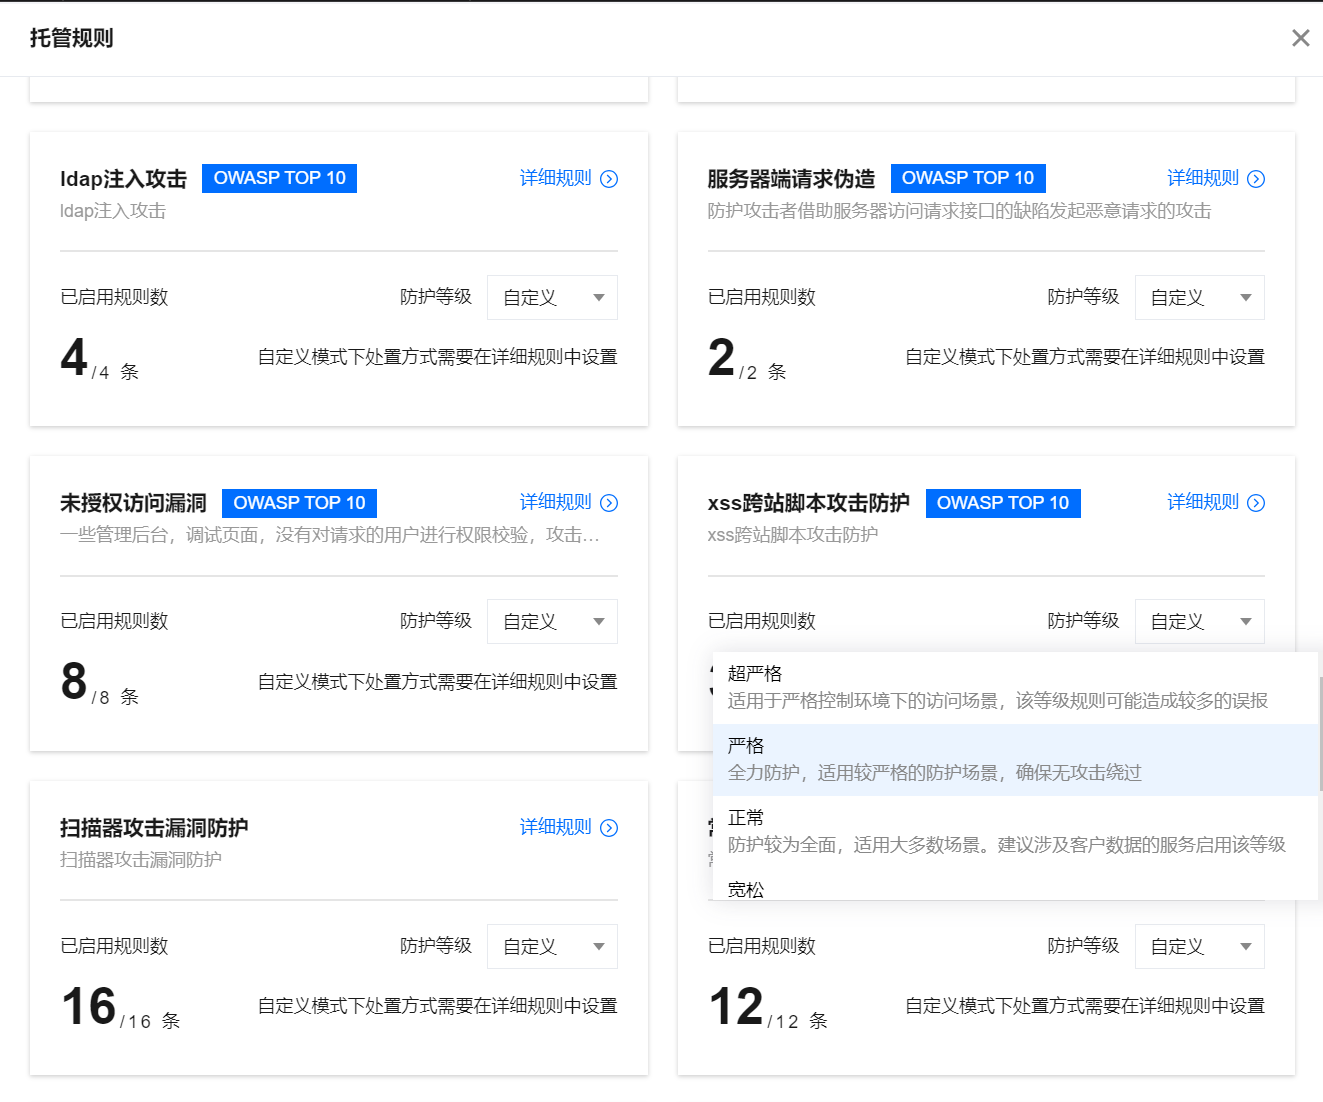Screen dimensions: 1323x1102
Task: Click the 8/8 条 enabled rule count
Action: coord(99,683)
